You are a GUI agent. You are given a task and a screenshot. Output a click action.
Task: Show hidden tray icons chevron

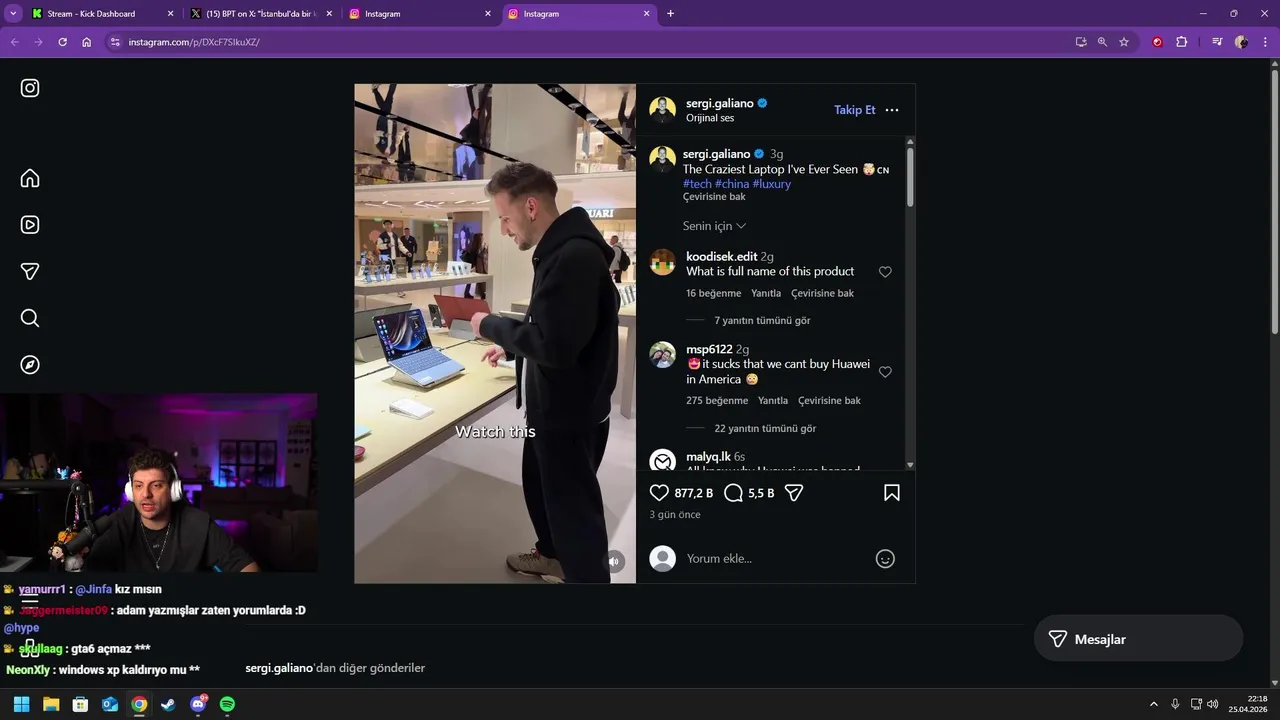(1153, 704)
